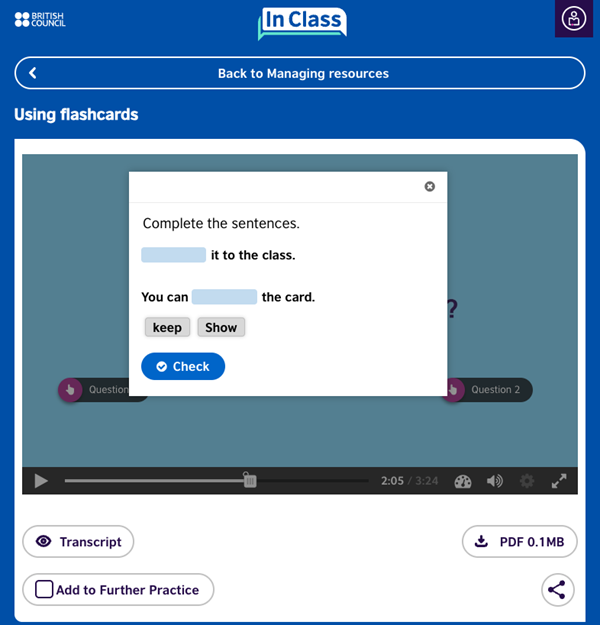Mute the video volume speaker icon
The width and height of the screenshot is (600, 625).
494,481
